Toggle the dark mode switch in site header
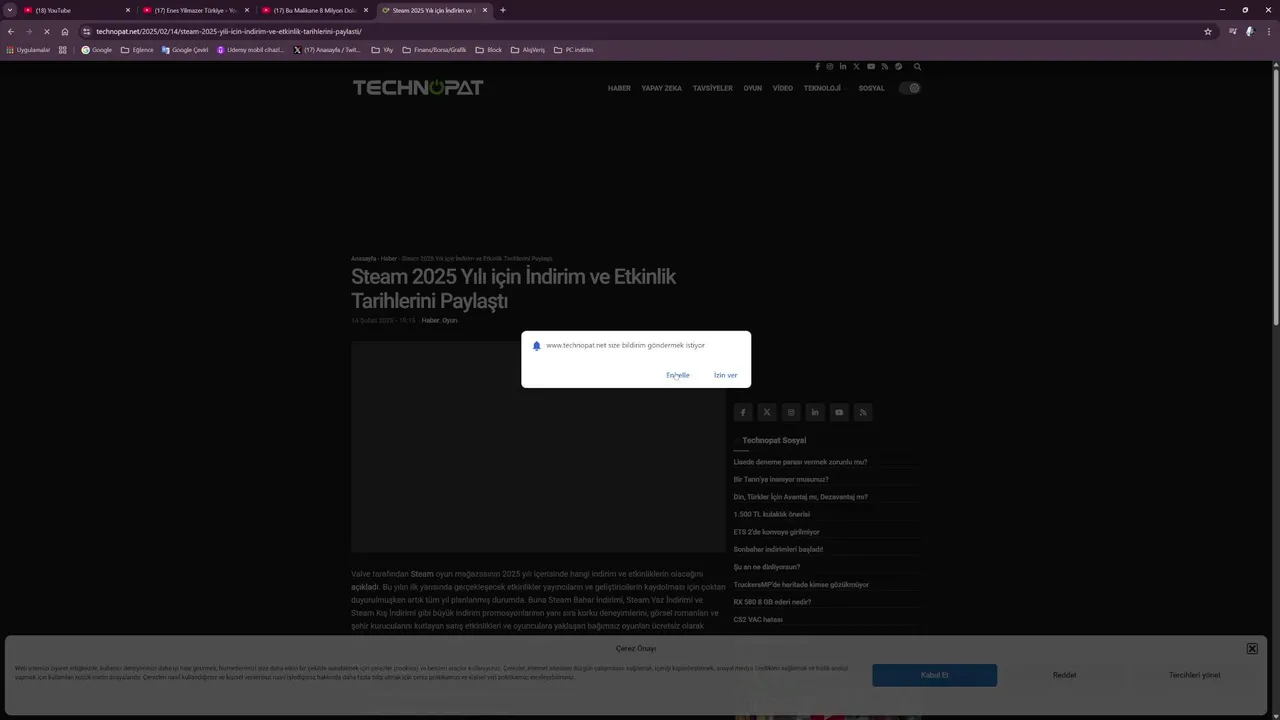This screenshot has width=1280, height=720. (909, 88)
